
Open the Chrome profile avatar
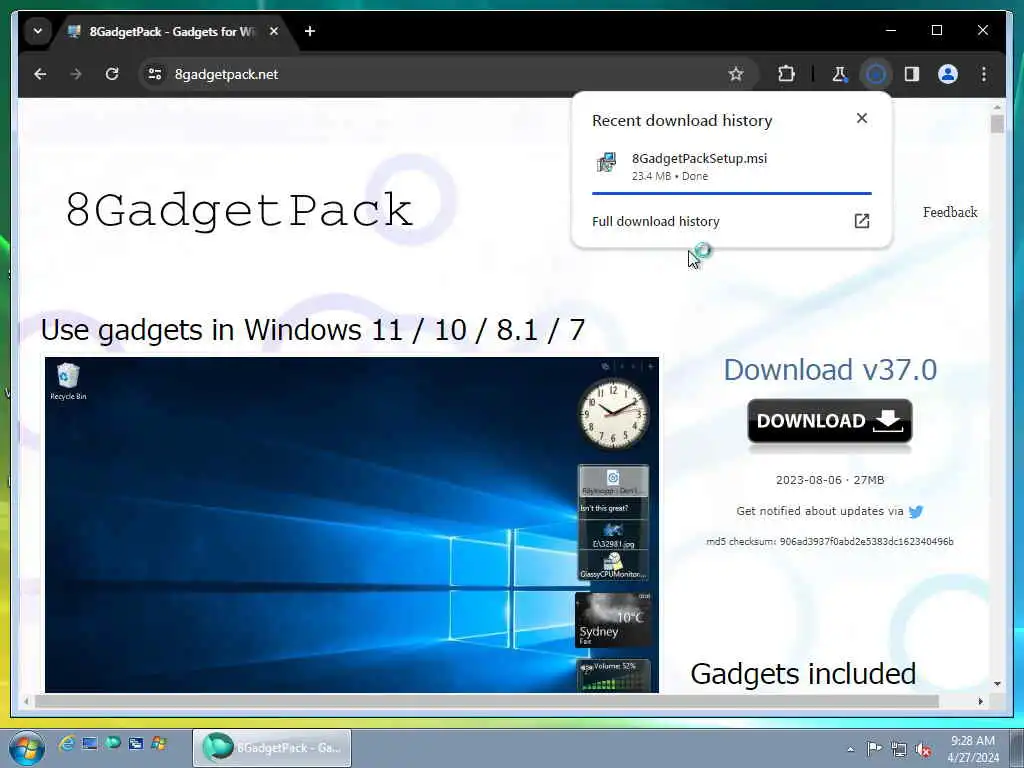pyautogui.click(x=948, y=74)
